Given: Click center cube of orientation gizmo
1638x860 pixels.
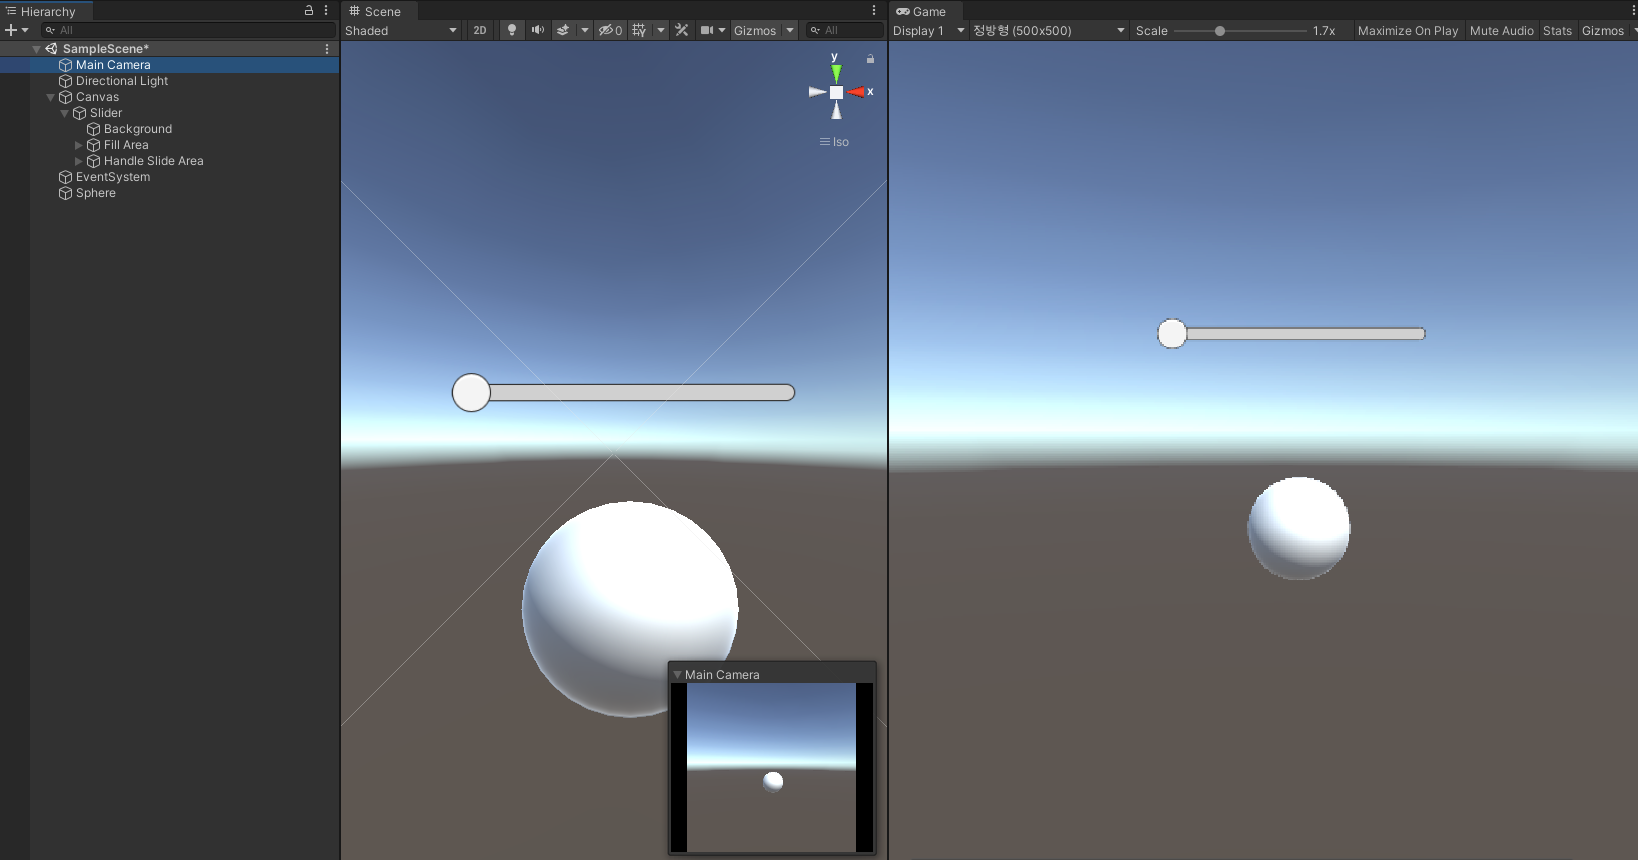Looking at the screenshot, I should click(836, 92).
